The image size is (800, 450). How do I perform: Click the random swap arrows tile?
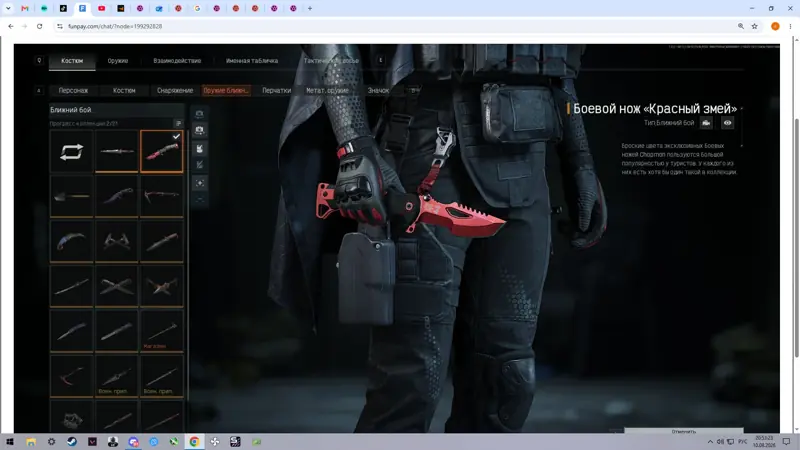coord(71,152)
